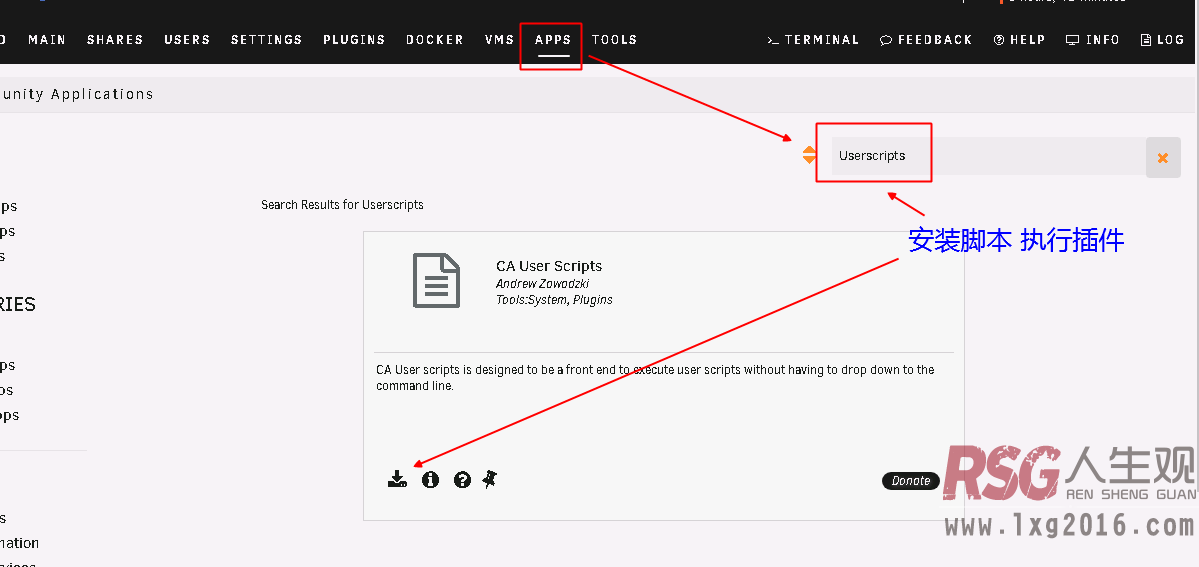Switch to the APPS tab
This screenshot has height=567, width=1199.
[553, 40]
